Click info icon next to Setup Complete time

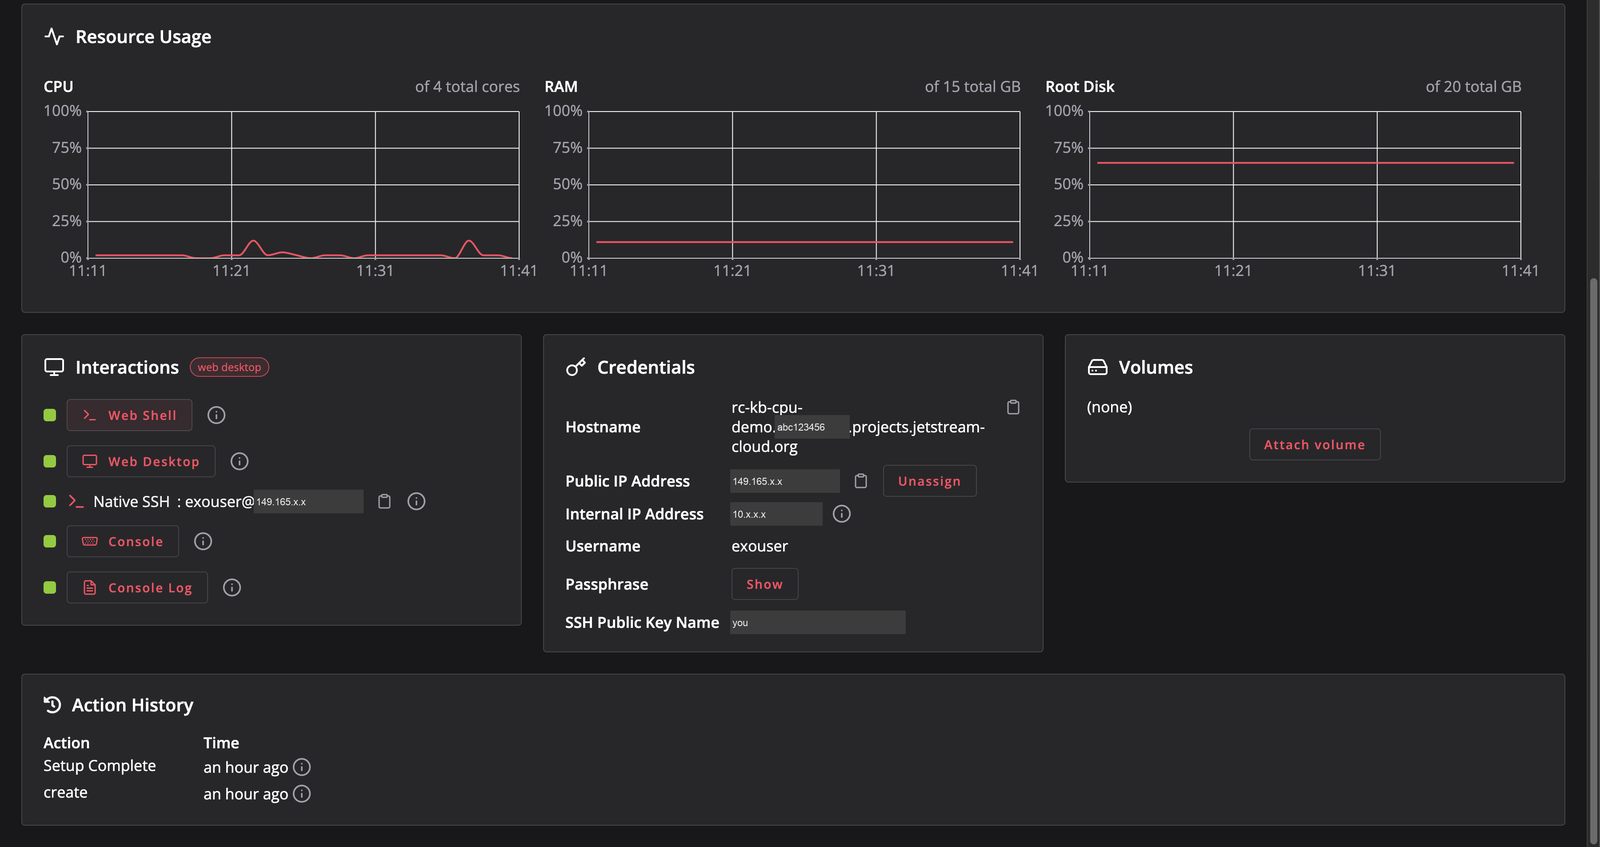click(302, 767)
